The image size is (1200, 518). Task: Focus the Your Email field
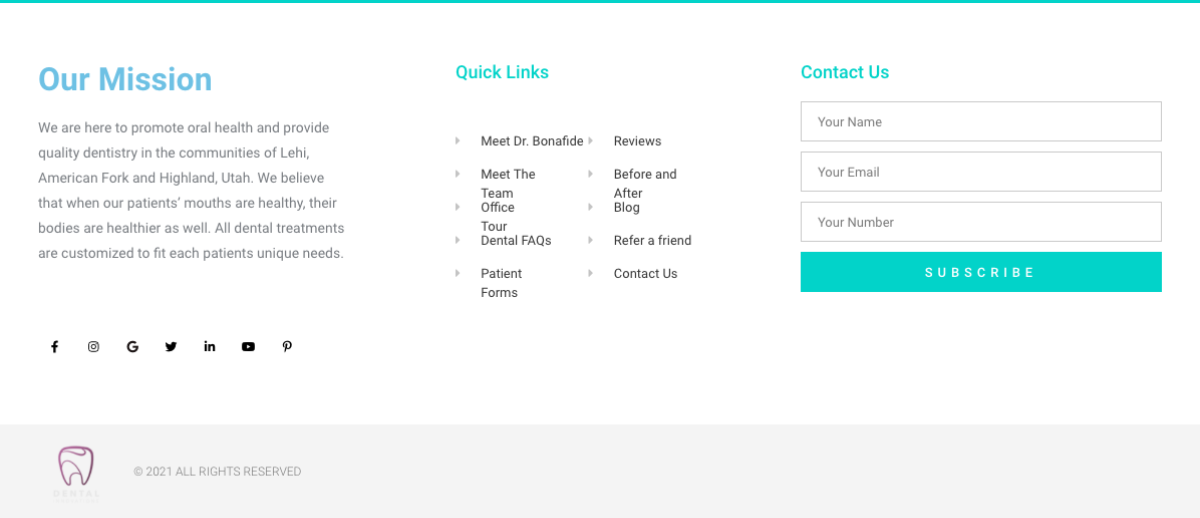tap(981, 172)
